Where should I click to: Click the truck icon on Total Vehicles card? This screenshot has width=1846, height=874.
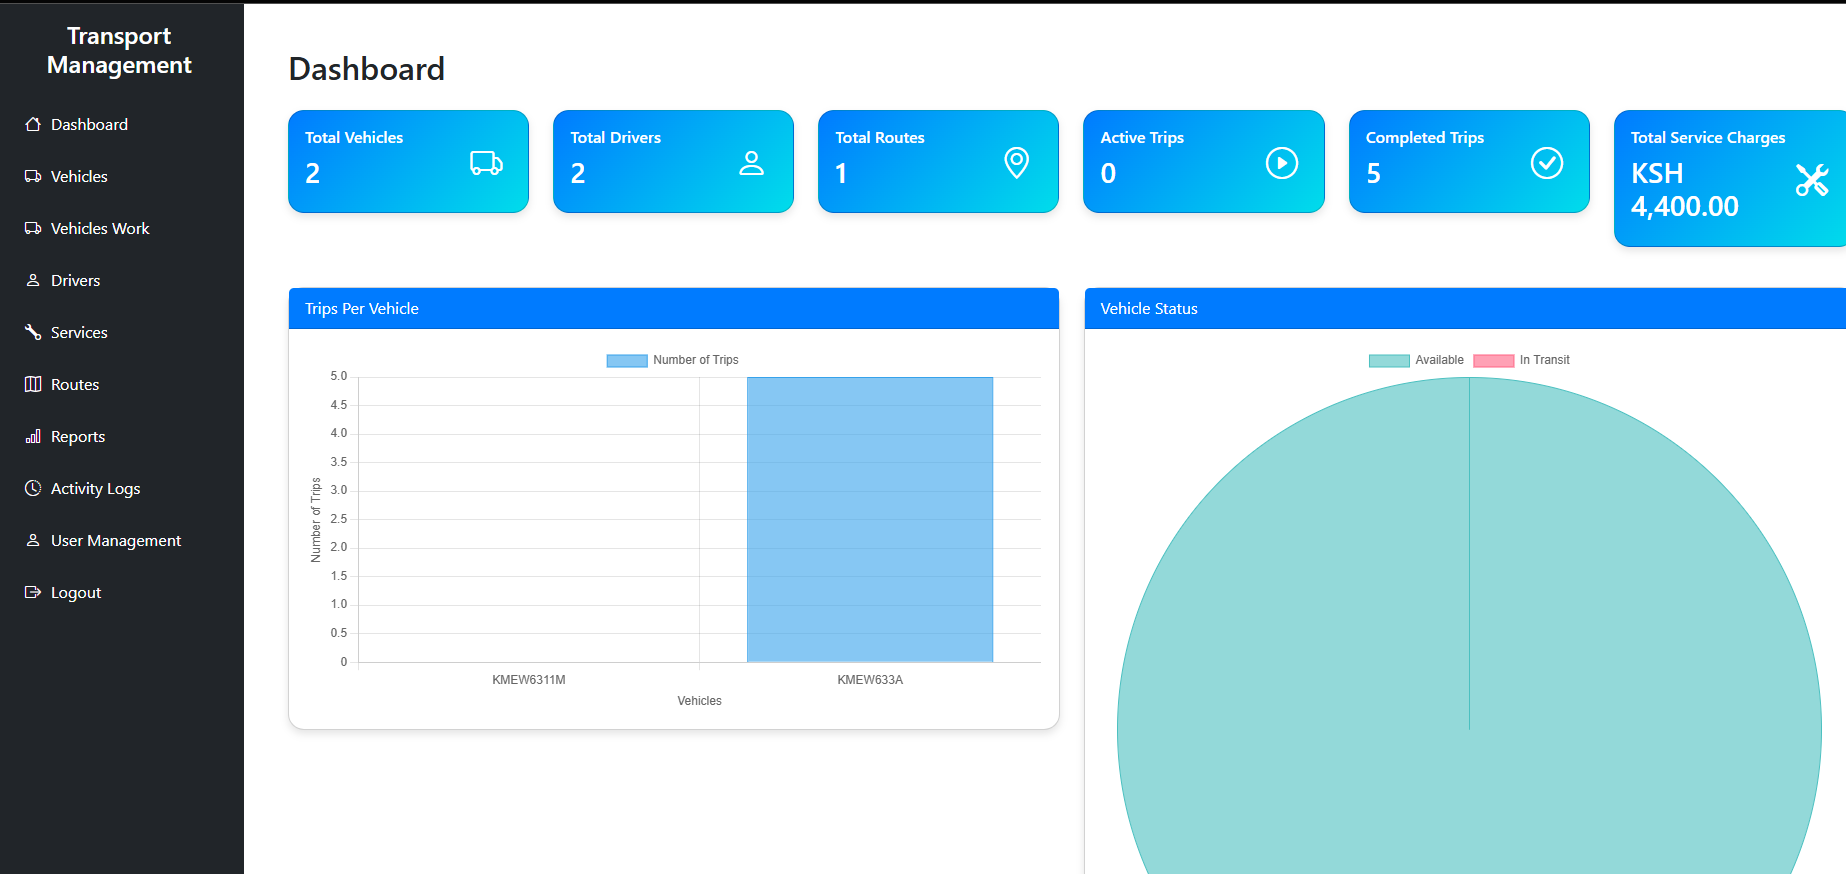(x=486, y=163)
